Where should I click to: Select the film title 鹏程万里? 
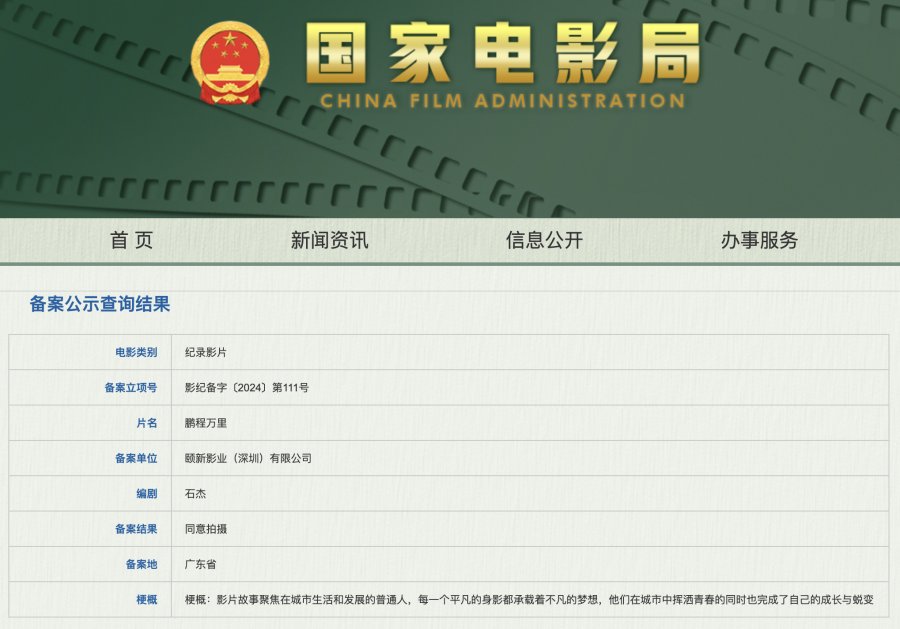coord(205,423)
